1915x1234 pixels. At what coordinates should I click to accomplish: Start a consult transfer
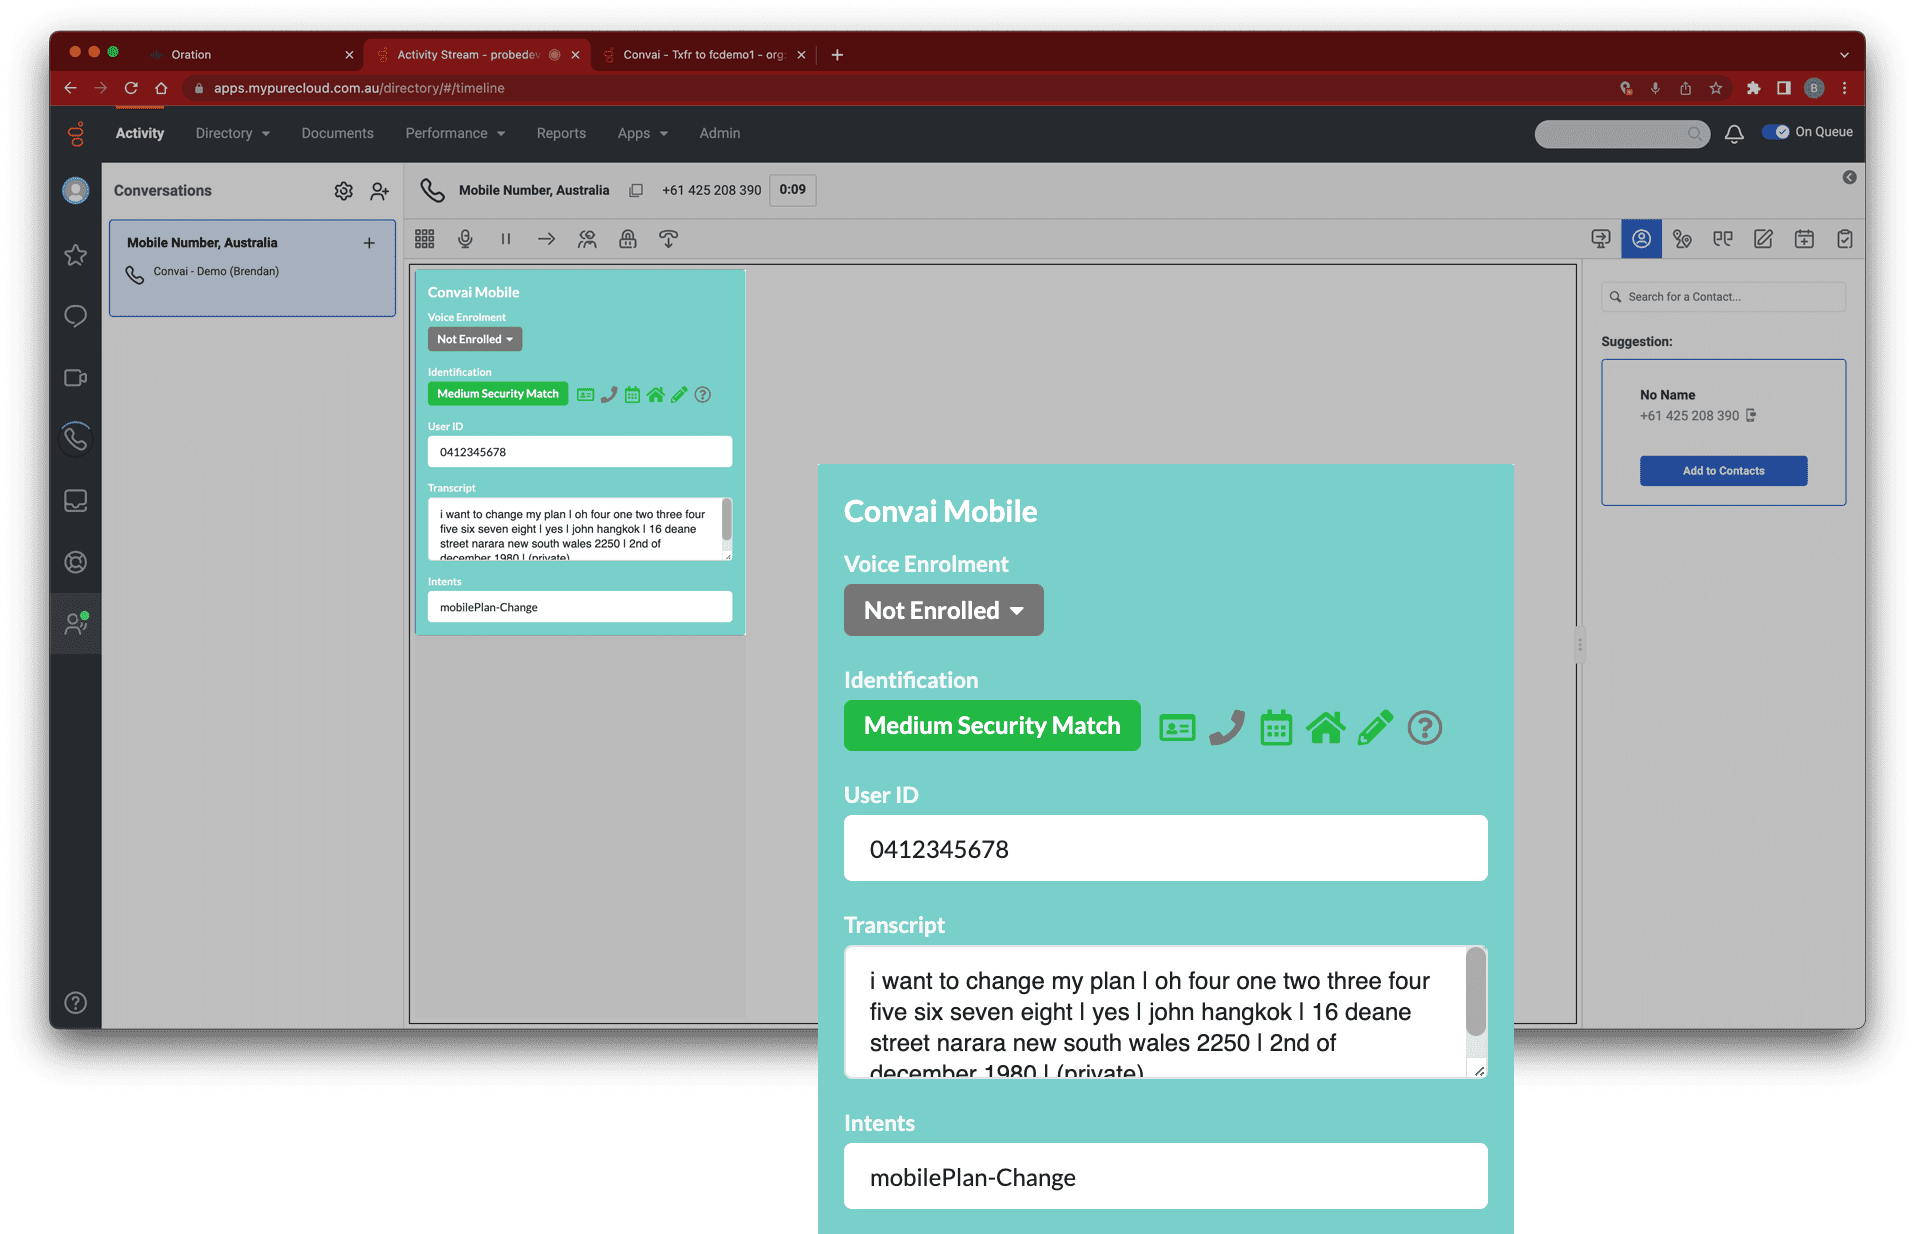(x=587, y=239)
